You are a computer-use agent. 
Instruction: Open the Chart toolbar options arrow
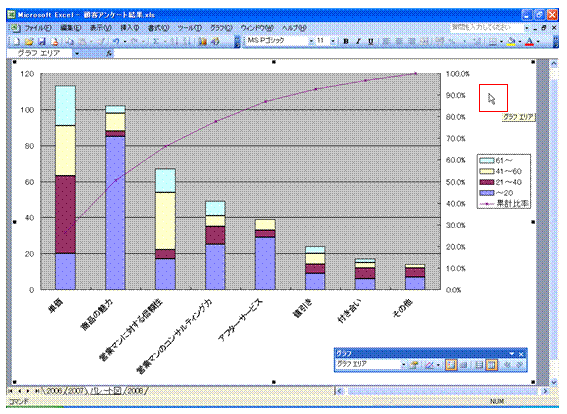point(512,354)
